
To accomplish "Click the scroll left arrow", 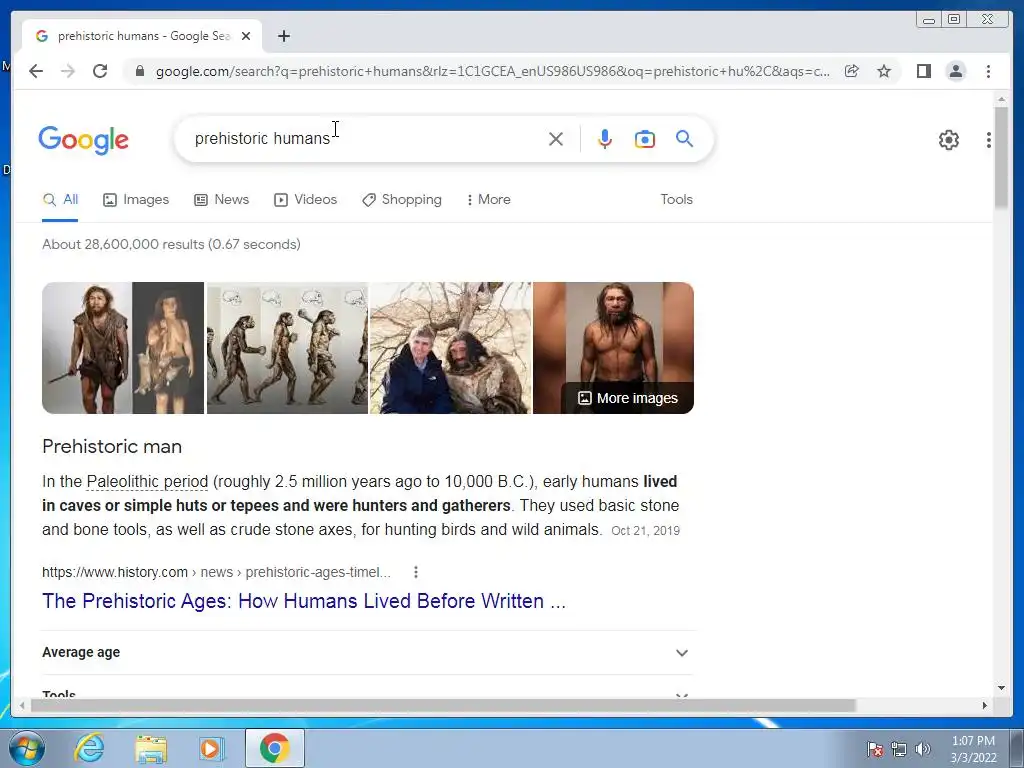I will [22, 705].
